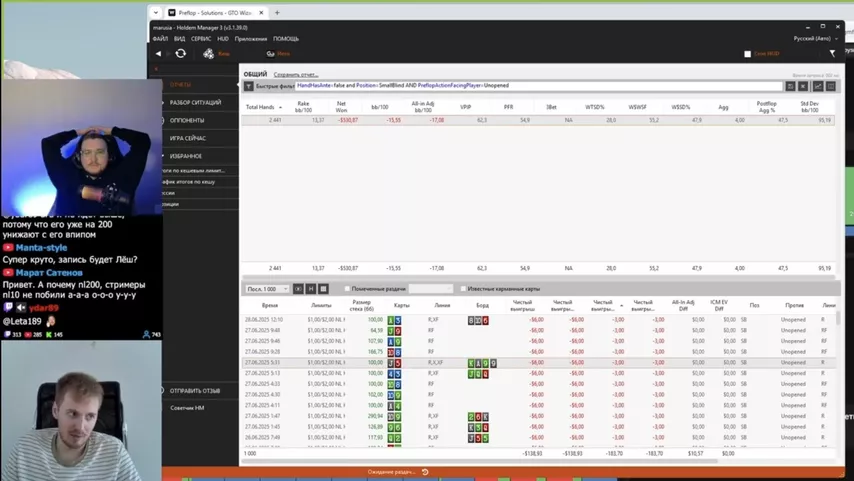Open the ФАЙЛ menu
The height and width of the screenshot is (481, 854).
[x=160, y=39]
